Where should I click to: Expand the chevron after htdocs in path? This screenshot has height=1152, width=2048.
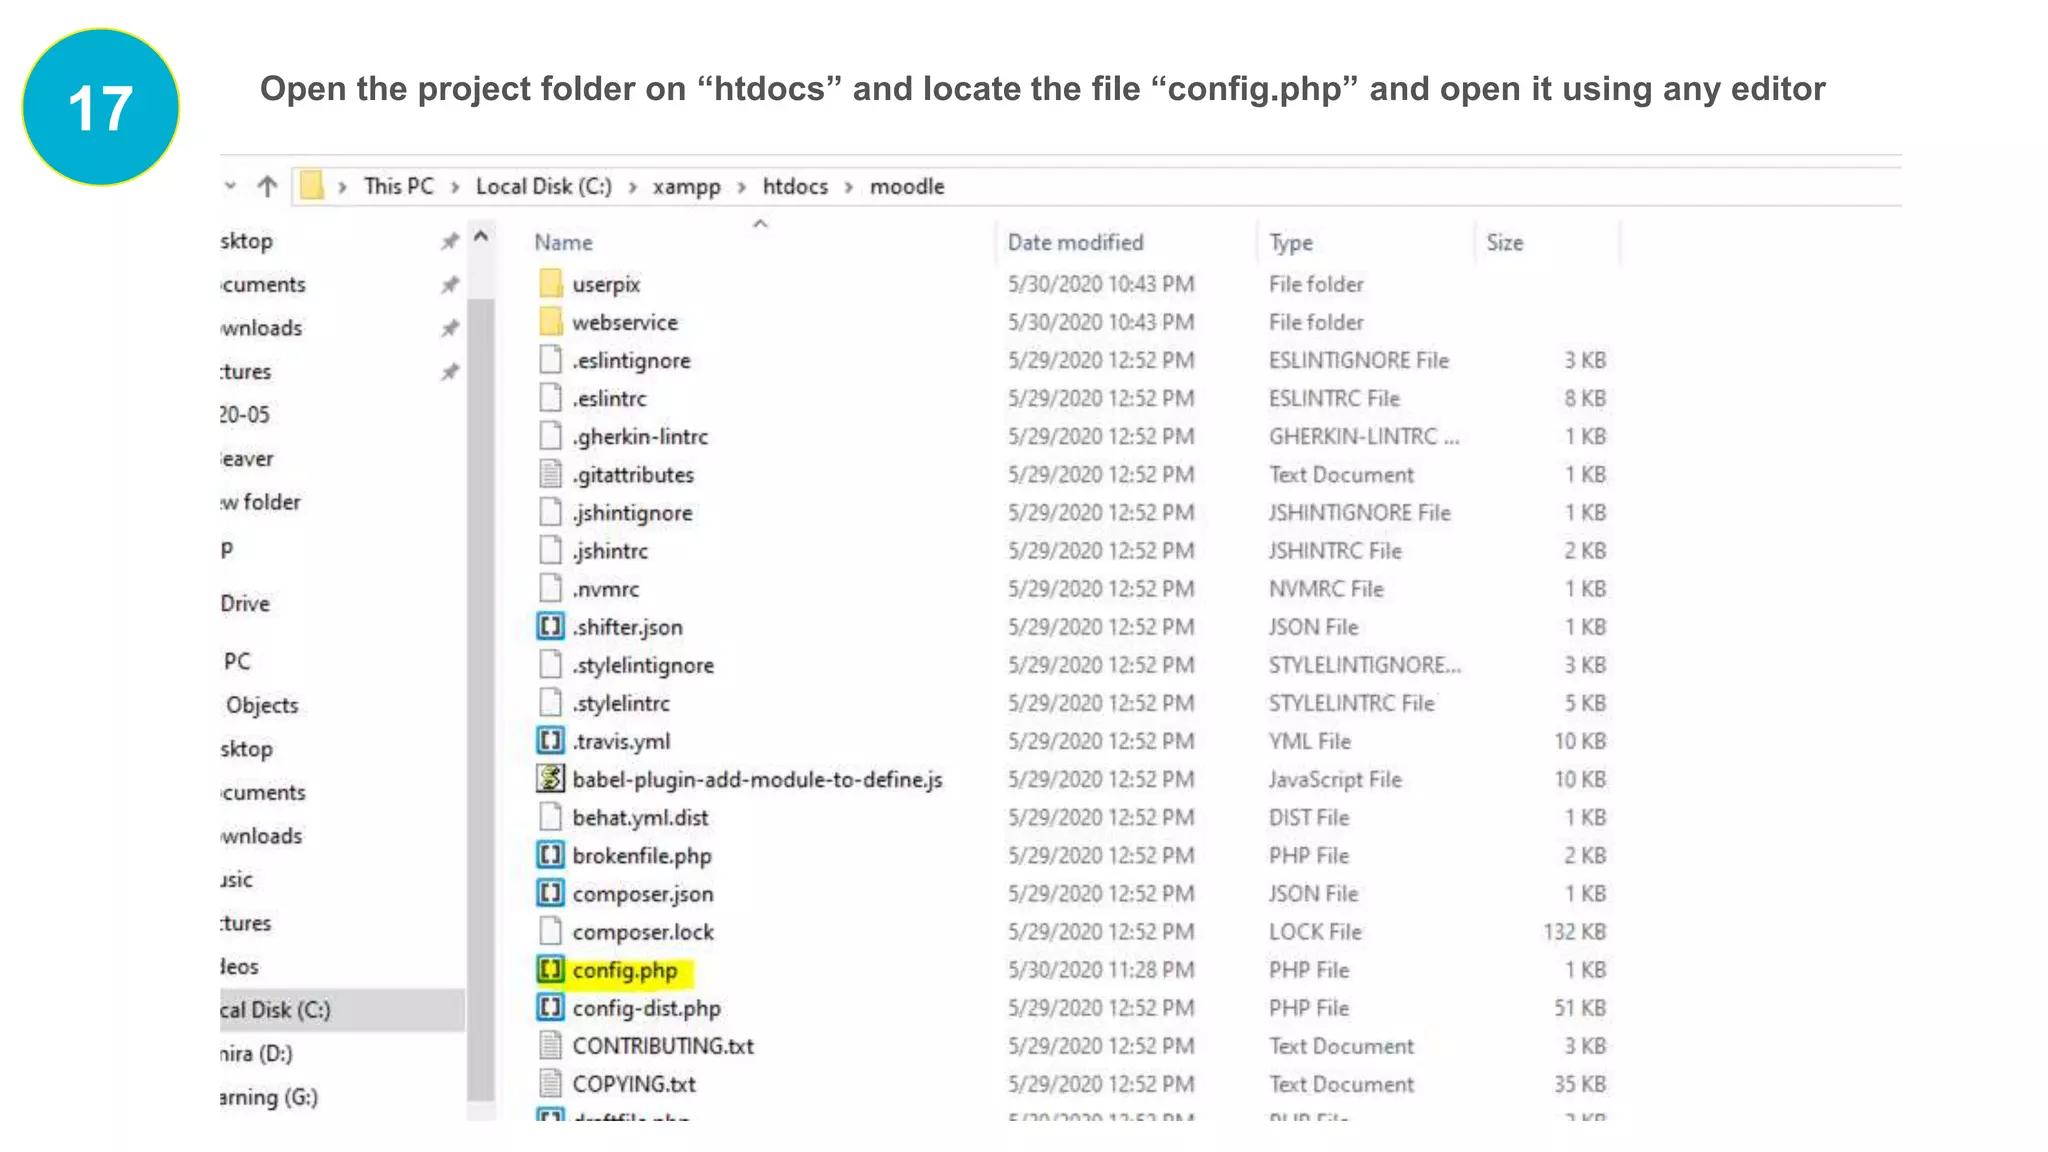pyautogui.click(x=849, y=187)
